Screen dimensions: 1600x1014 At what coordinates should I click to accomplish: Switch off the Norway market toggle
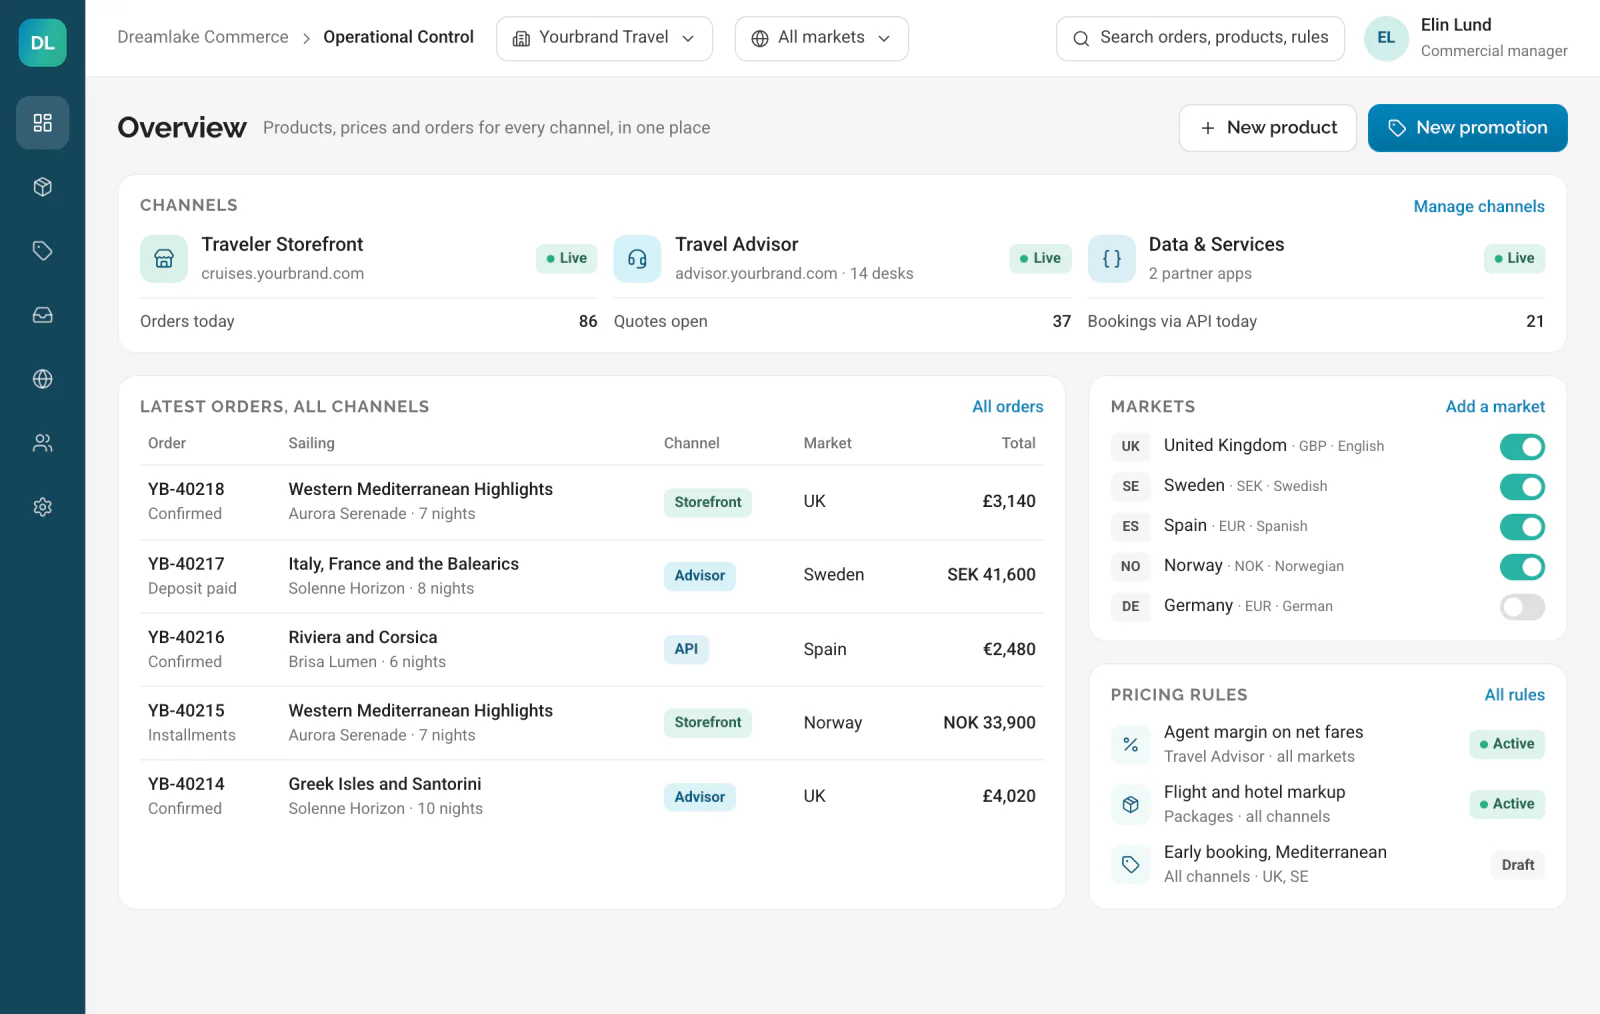click(x=1522, y=567)
